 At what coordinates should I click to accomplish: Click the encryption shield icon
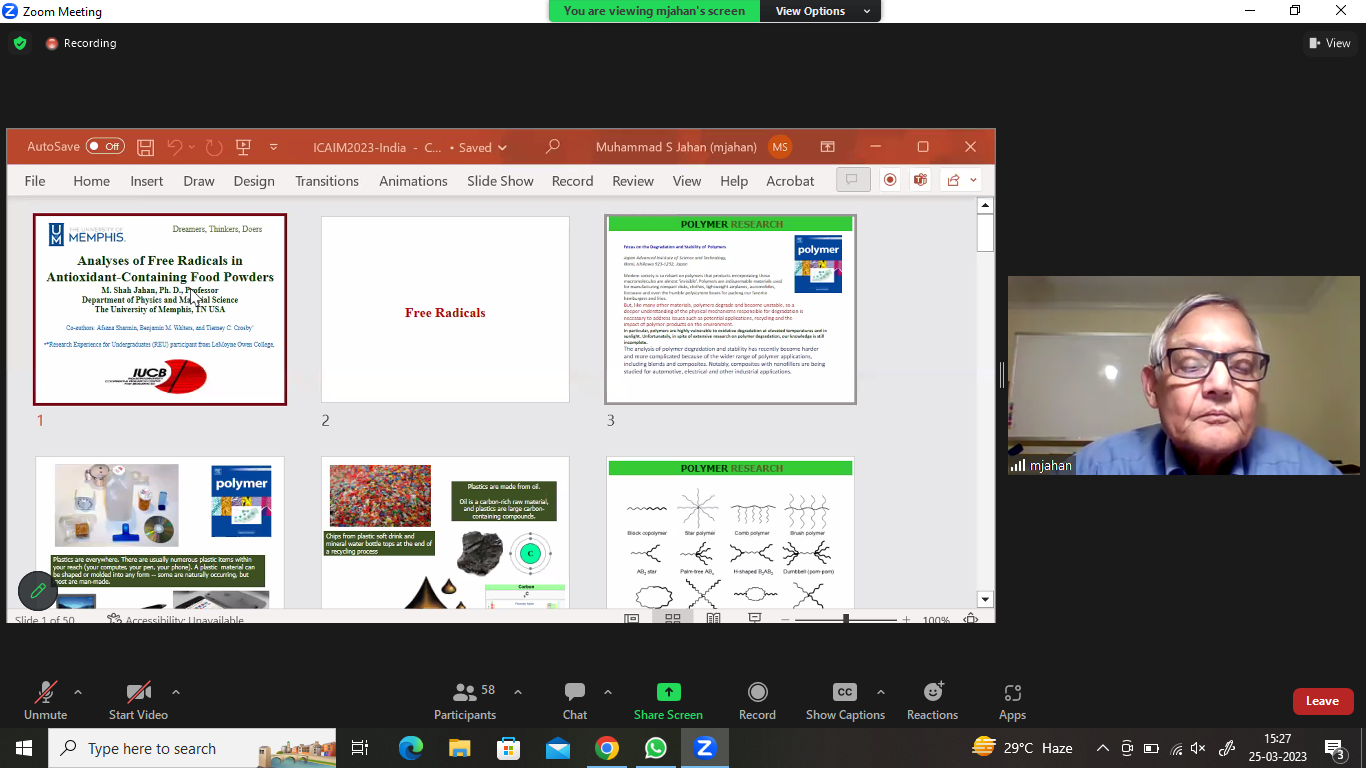point(20,43)
